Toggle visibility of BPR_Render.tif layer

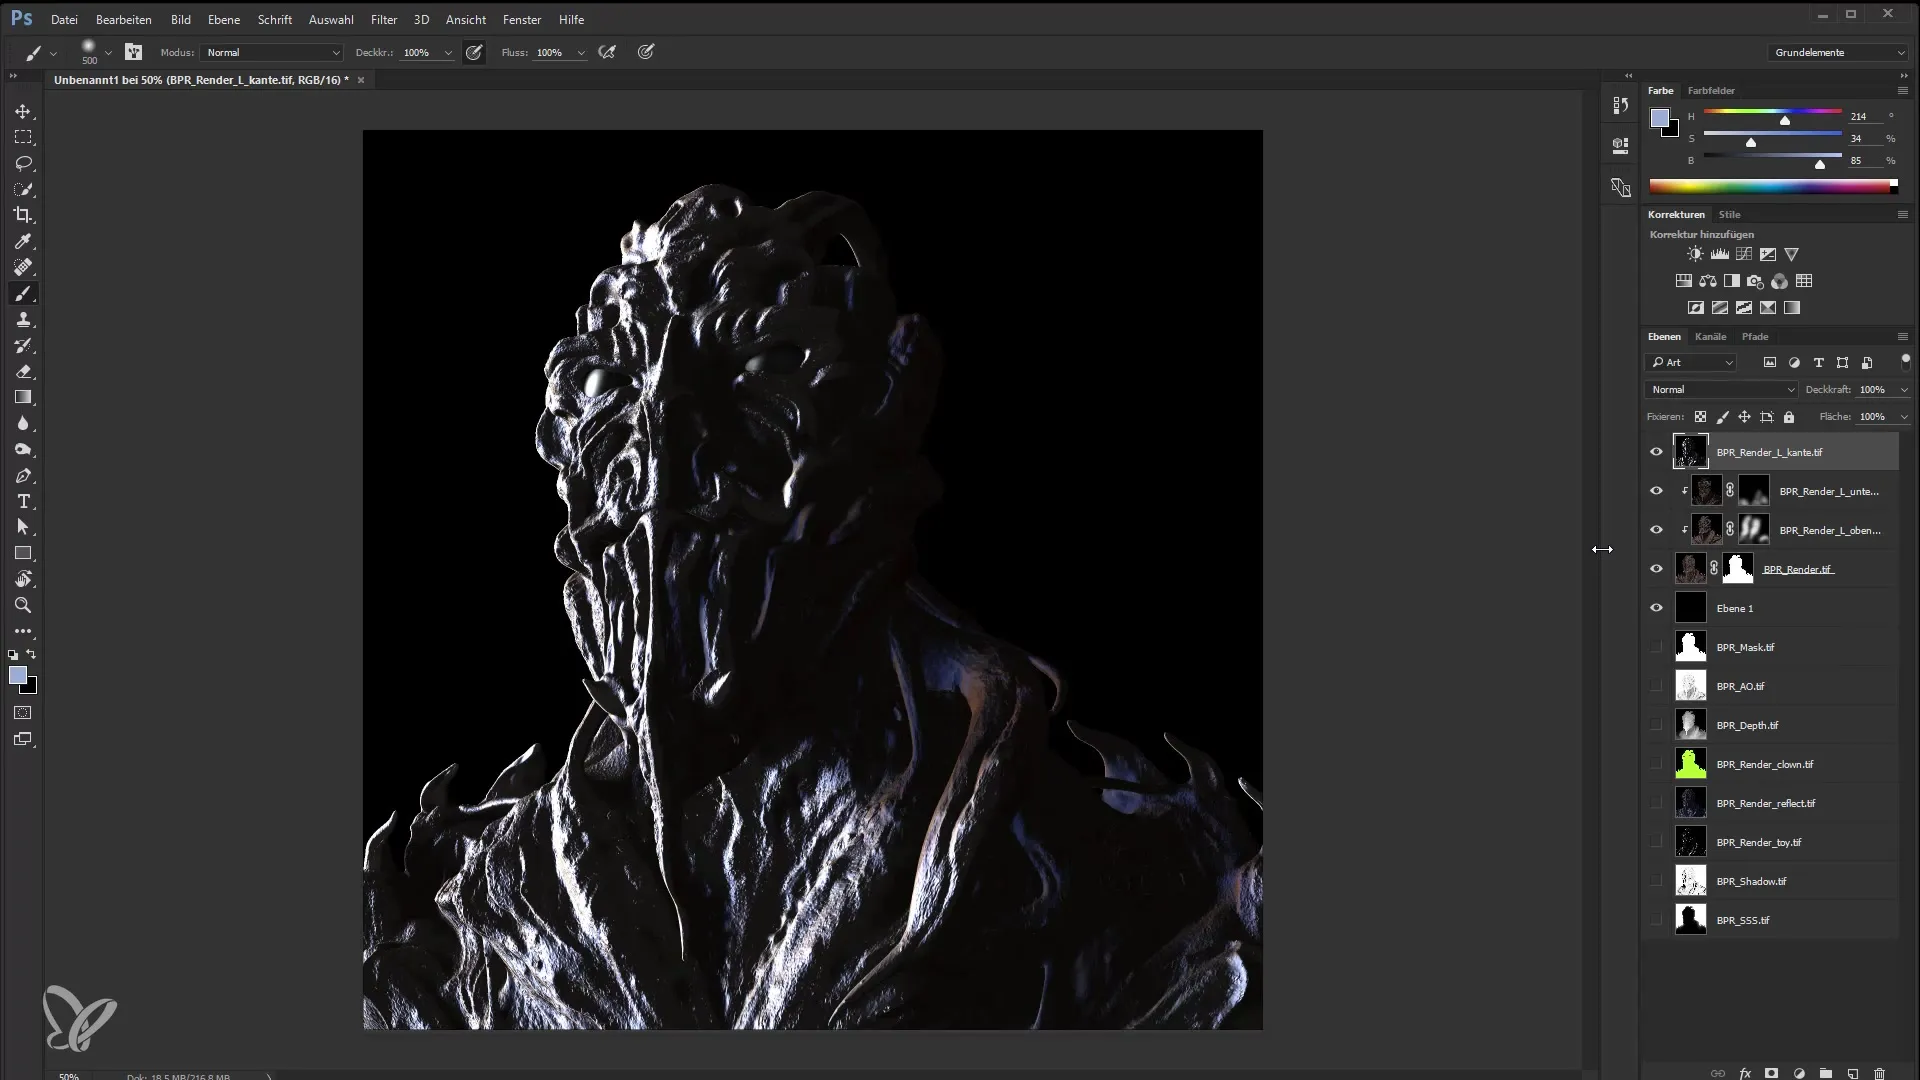[1656, 568]
